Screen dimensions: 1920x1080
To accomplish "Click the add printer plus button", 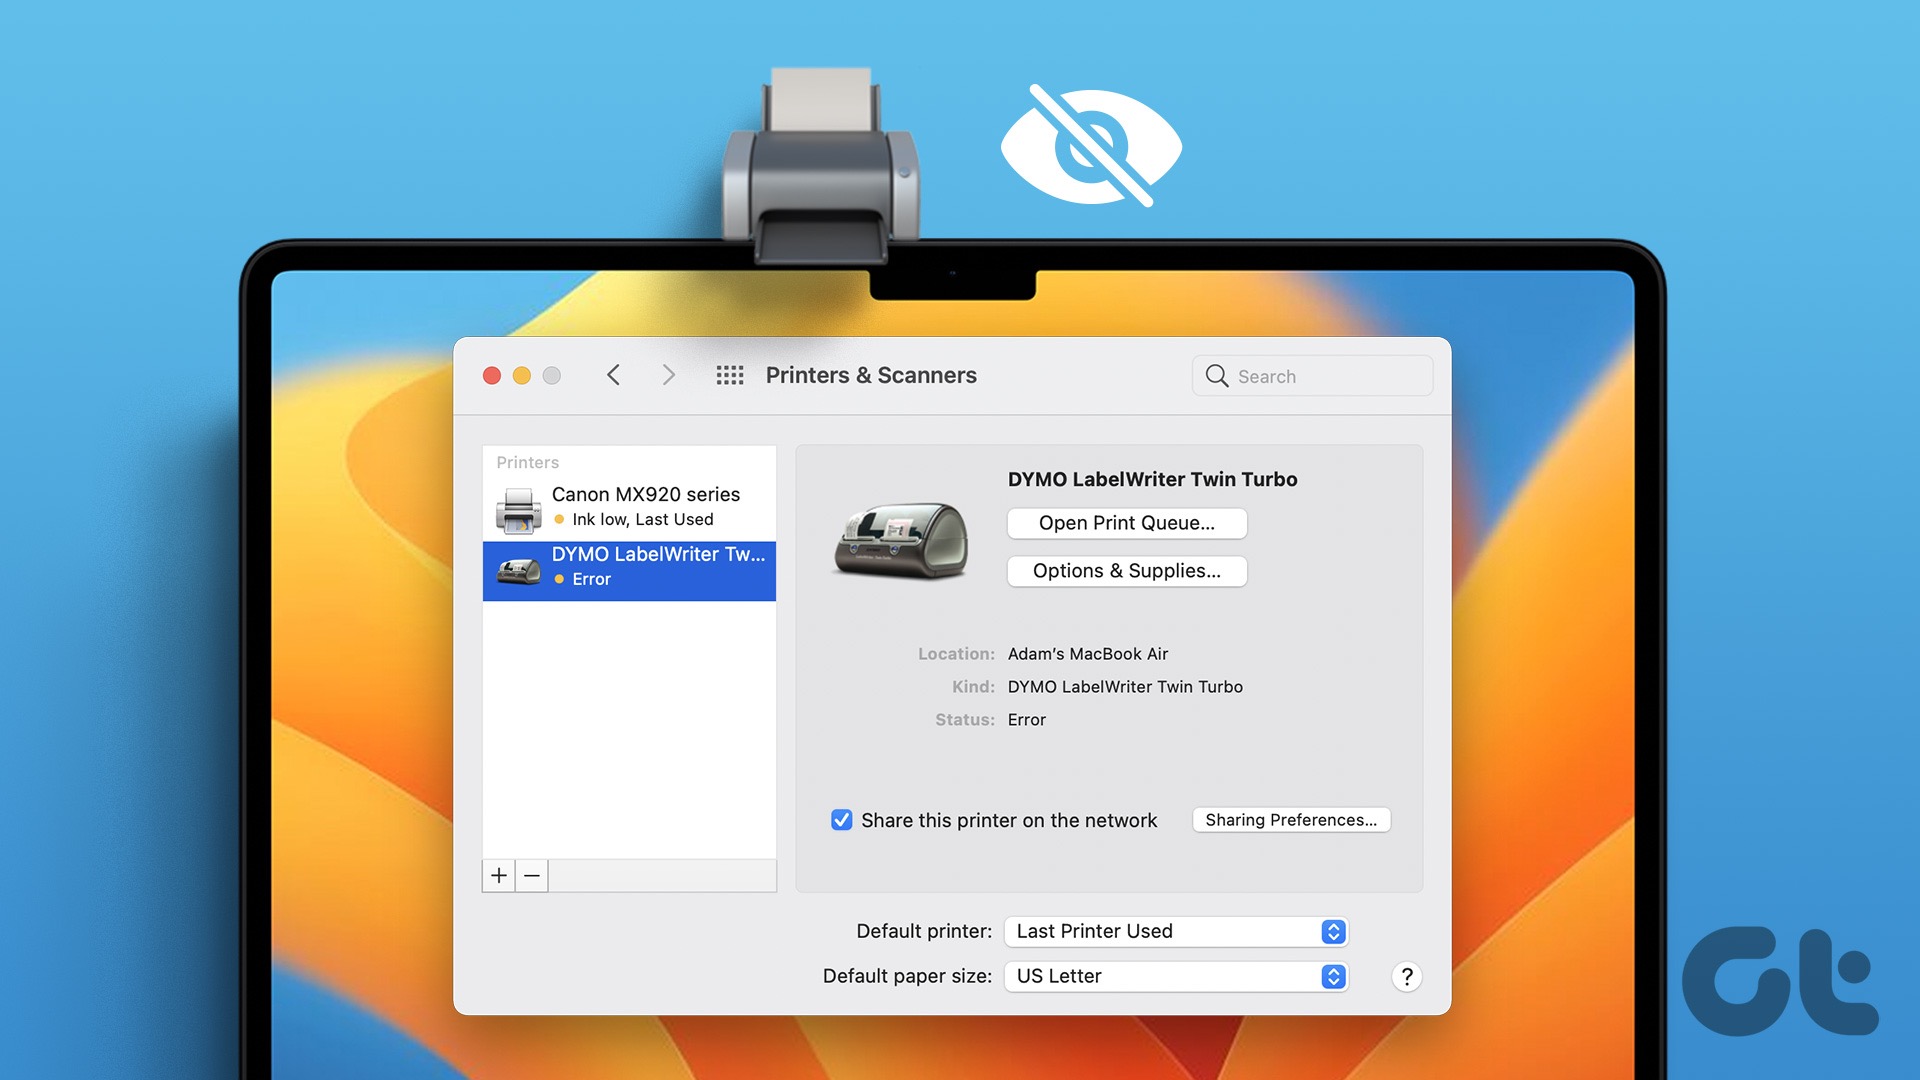I will click(x=497, y=874).
